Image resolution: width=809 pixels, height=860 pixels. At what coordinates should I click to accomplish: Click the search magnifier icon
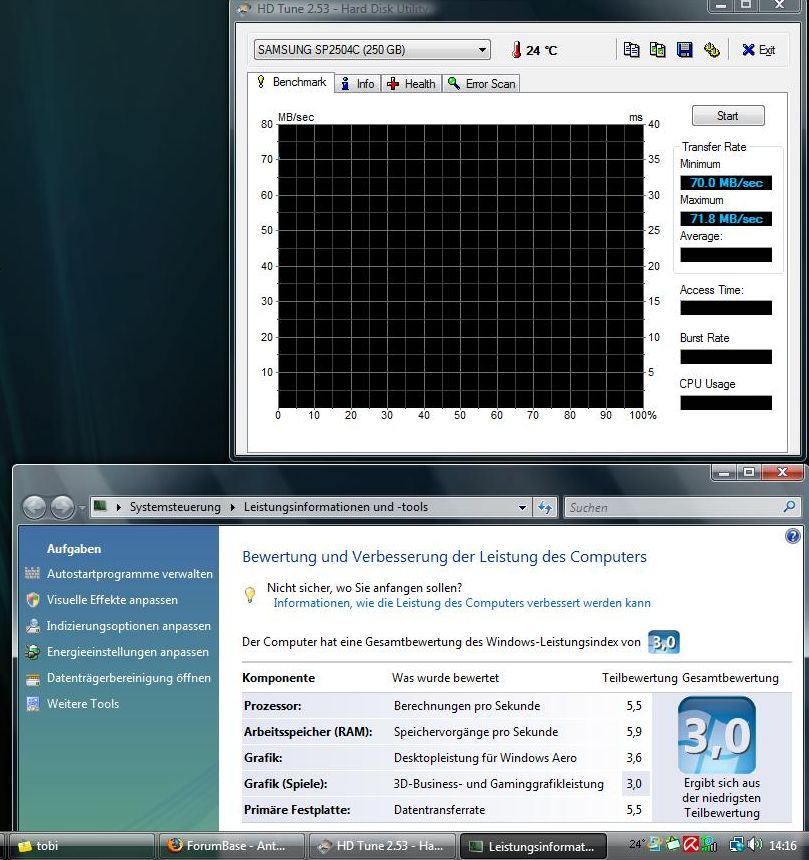pos(789,507)
